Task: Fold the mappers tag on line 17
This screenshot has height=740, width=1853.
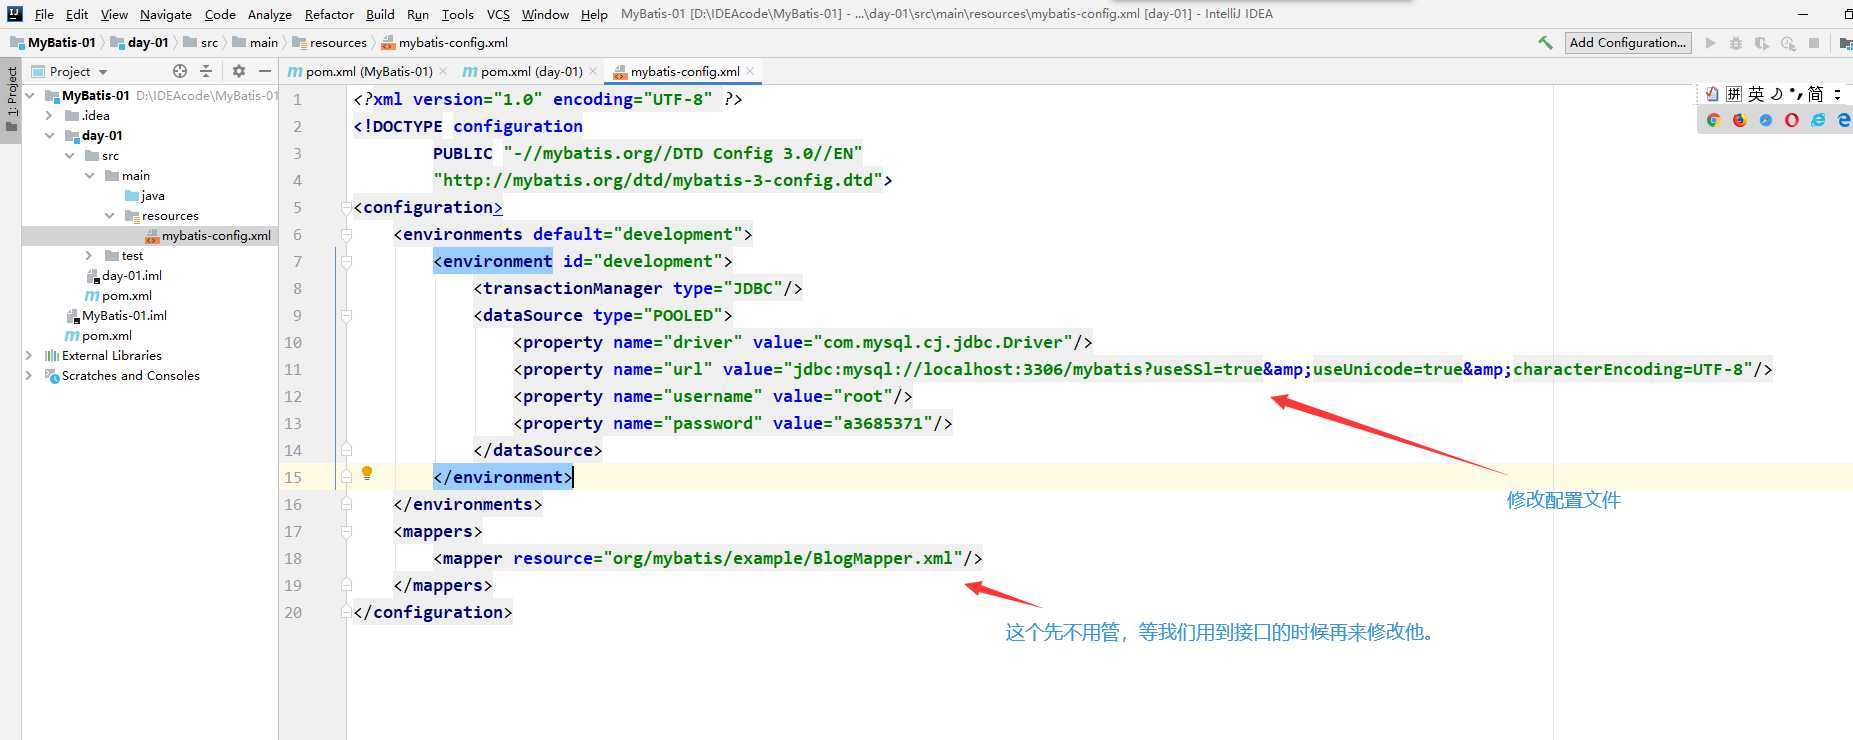Action: pyautogui.click(x=346, y=531)
